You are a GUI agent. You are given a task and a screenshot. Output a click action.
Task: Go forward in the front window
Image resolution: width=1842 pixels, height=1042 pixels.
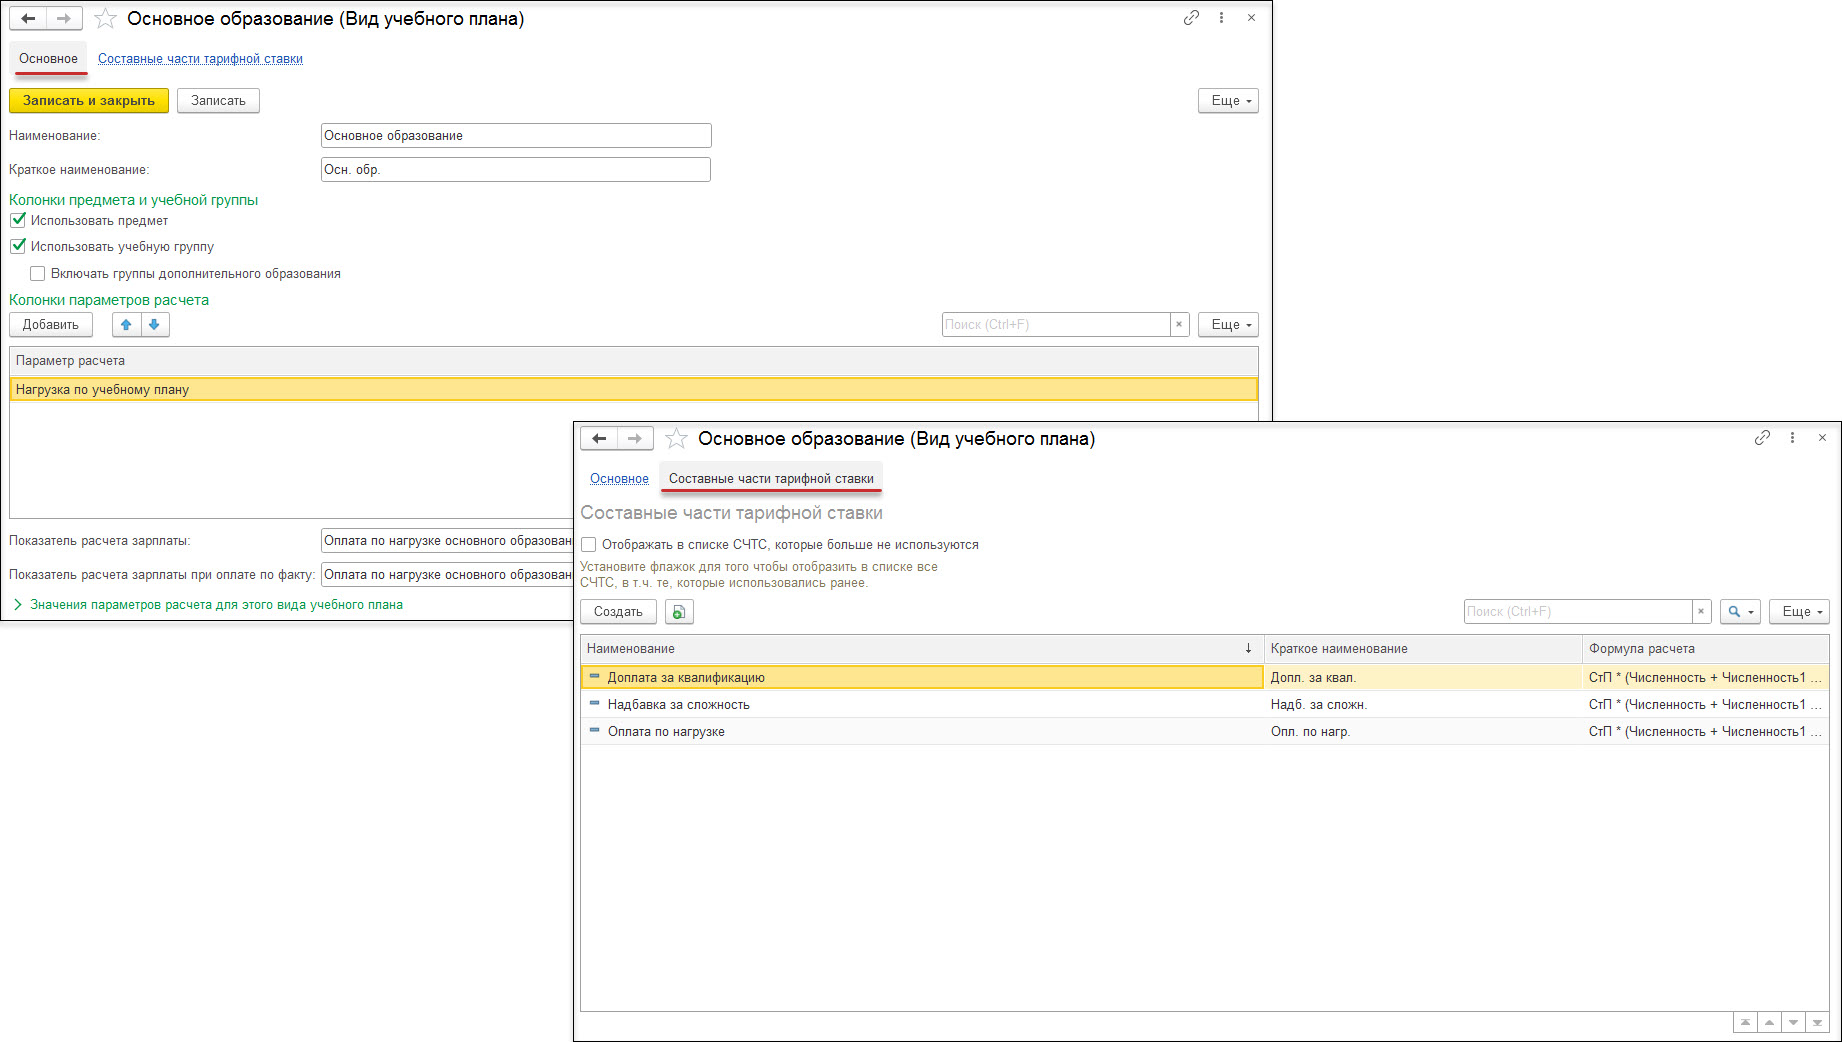pos(635,438)
